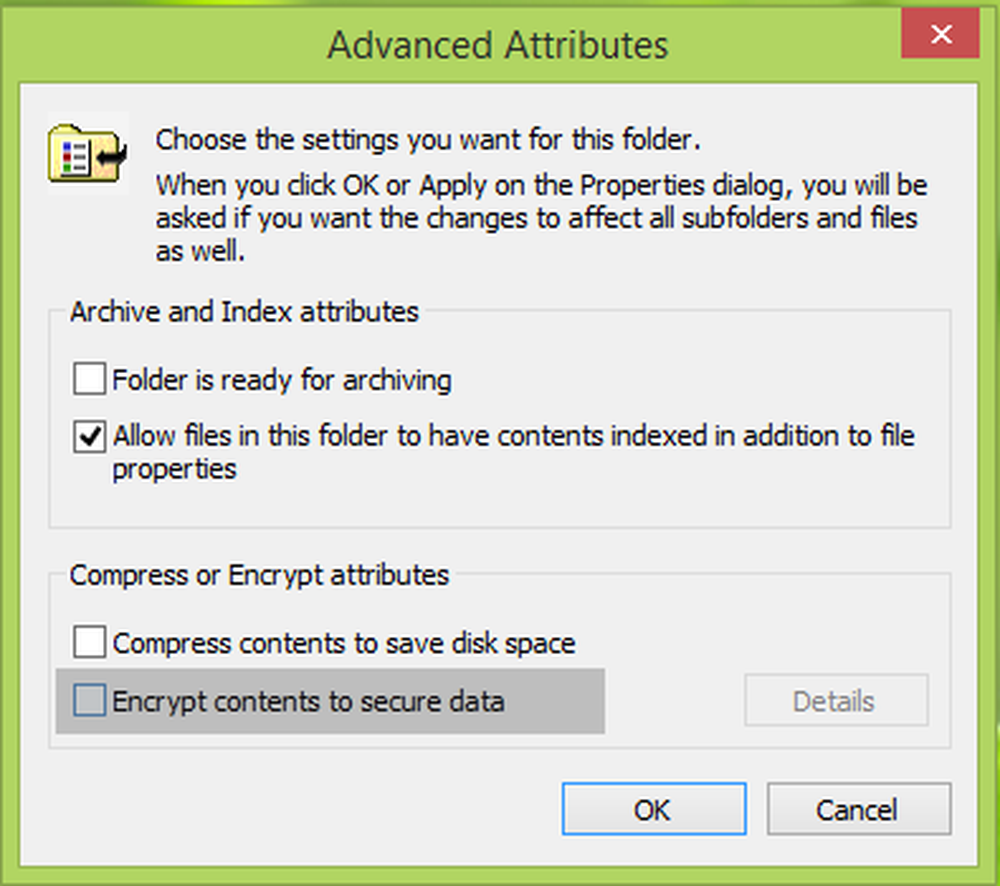Click the 'Compress or Encrypt attributes' group heading
The height and width of the screenshot is (886, 1000).
[x=259, y=575]
